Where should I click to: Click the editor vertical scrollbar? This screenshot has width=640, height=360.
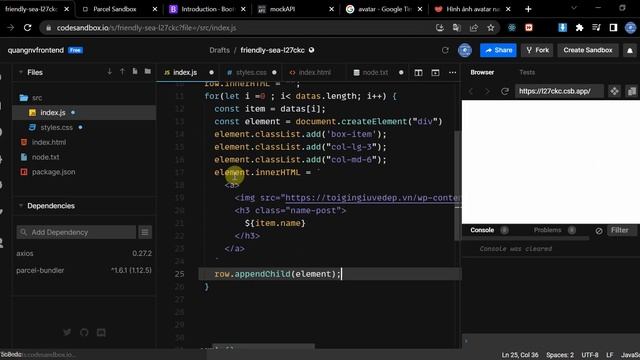tap(458, 186)
